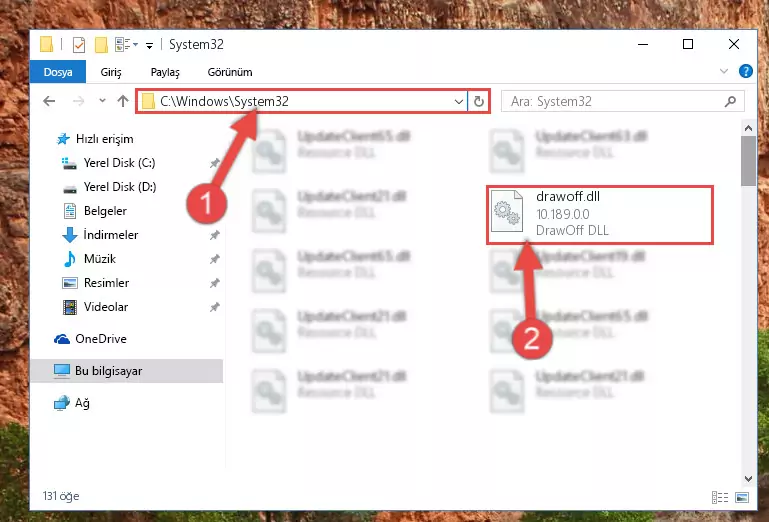The width and height of the screenshot is (769, 522).
Task: Click the file list scrollbar up arrow
Action: [748, 128]
